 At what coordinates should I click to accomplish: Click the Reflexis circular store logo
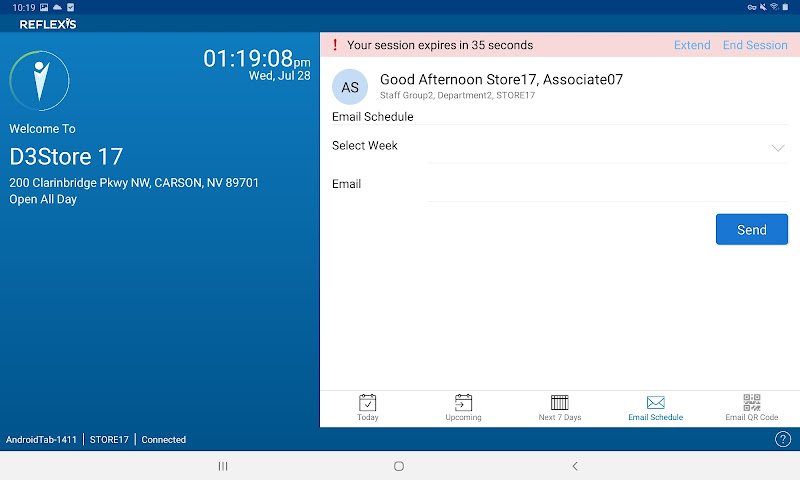pos(39,80)
